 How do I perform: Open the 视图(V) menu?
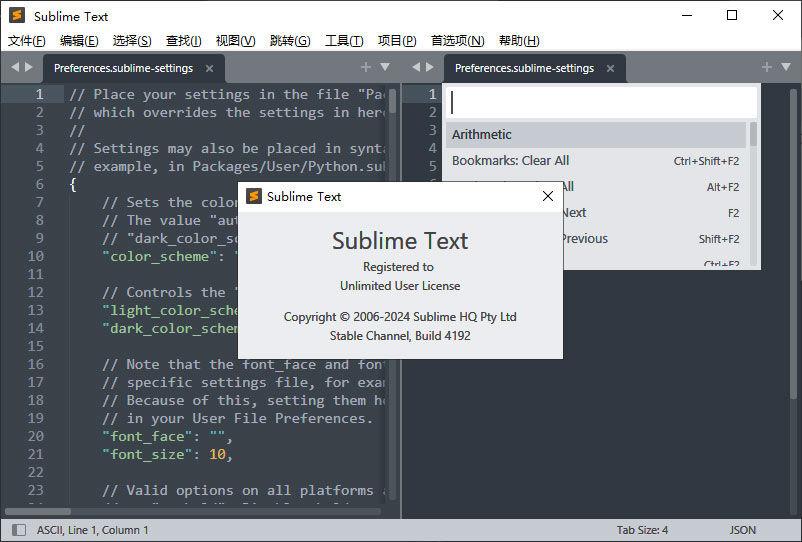tap(235, 40)
